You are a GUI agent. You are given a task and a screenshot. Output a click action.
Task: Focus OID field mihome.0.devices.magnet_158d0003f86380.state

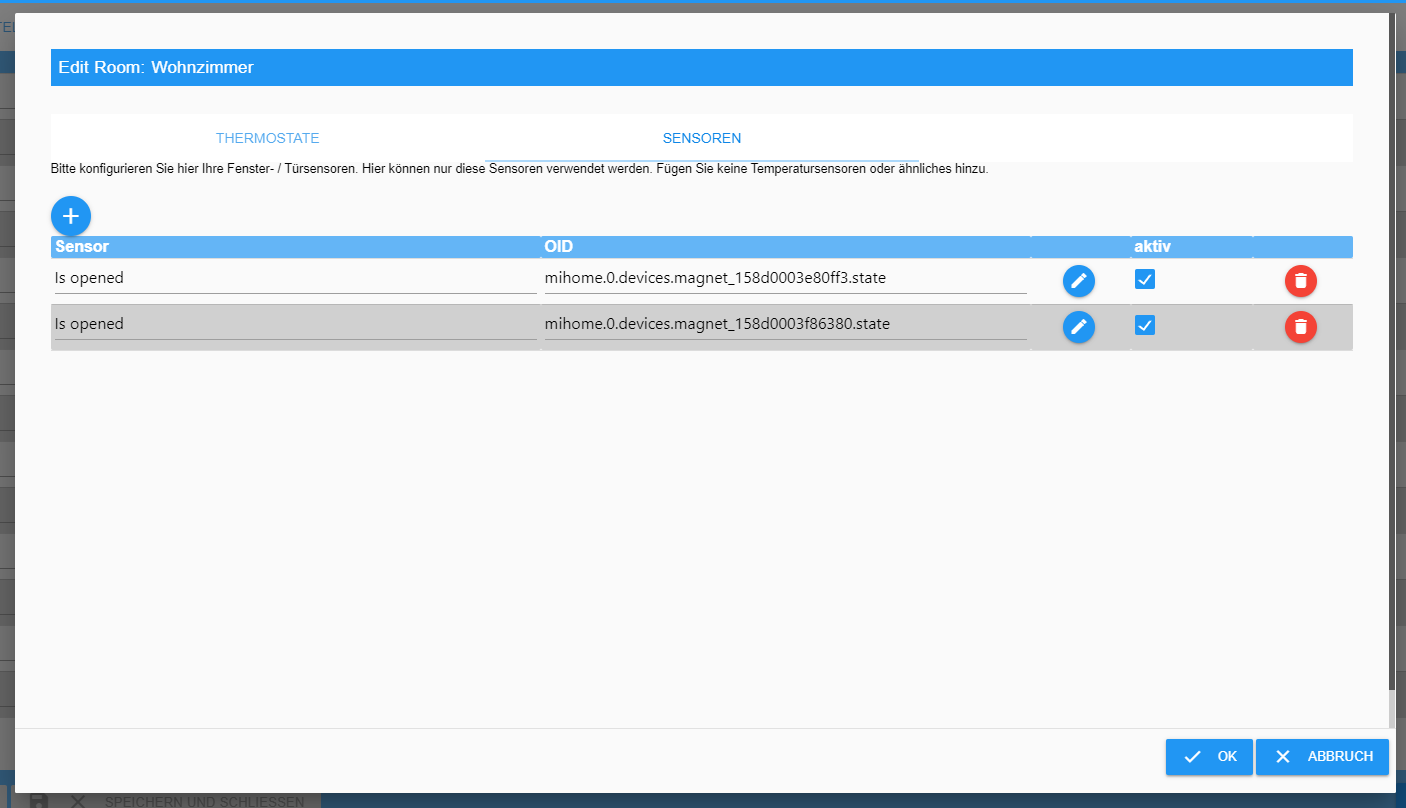tap(785, 324)
